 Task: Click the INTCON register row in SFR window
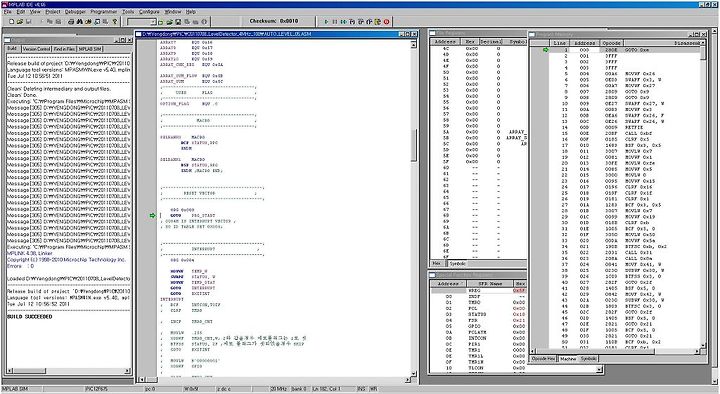(478, 338)
